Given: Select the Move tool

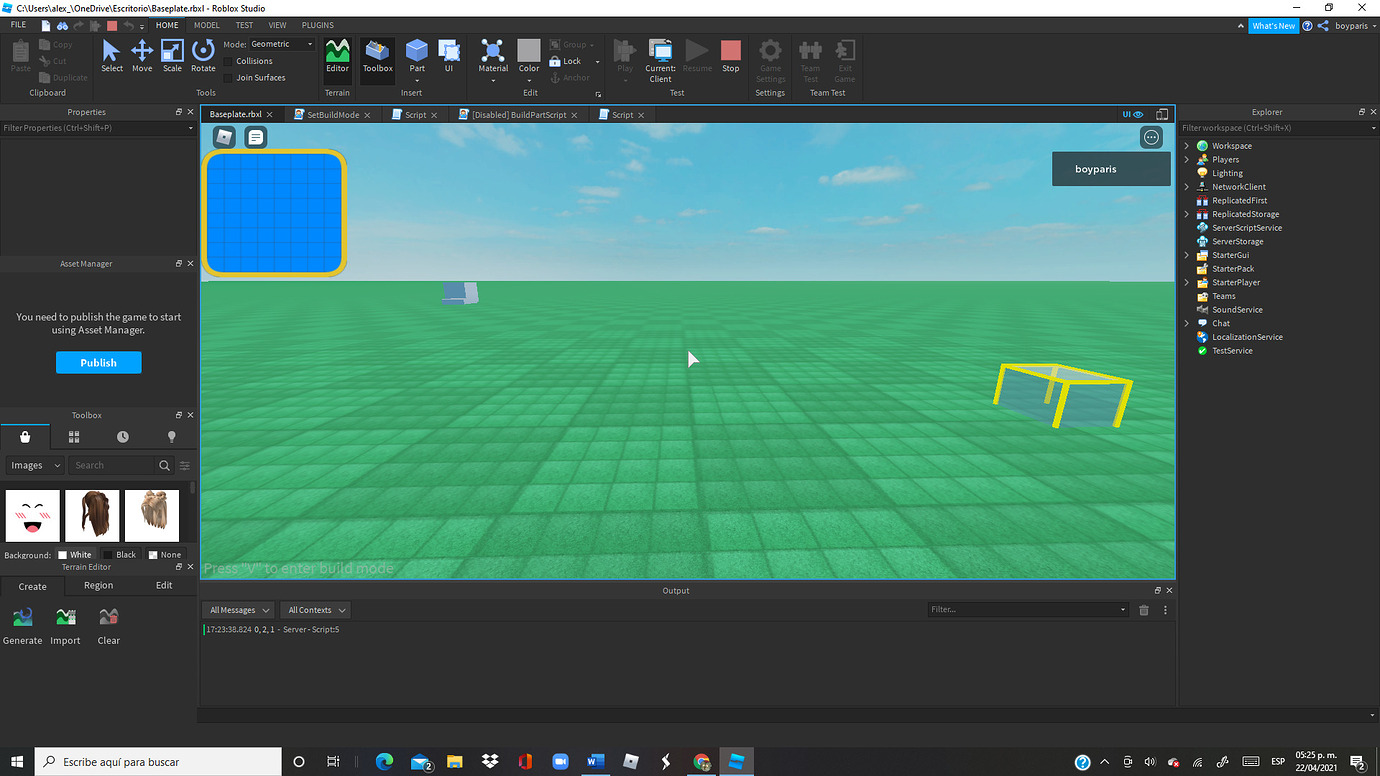Looking at the screenshot, I should 141,55.
